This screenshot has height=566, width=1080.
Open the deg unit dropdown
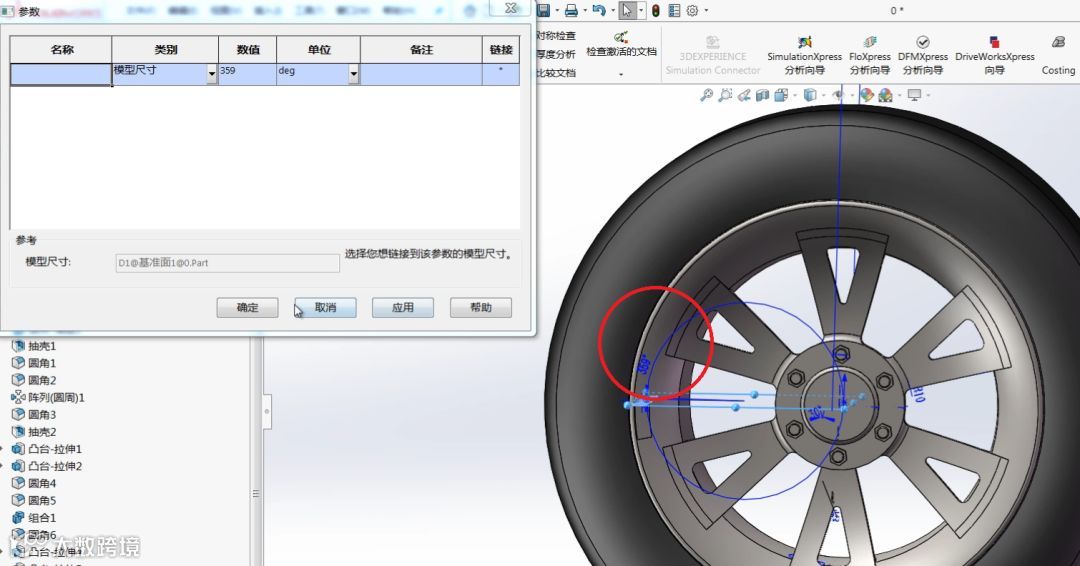[x=353, y=74]
